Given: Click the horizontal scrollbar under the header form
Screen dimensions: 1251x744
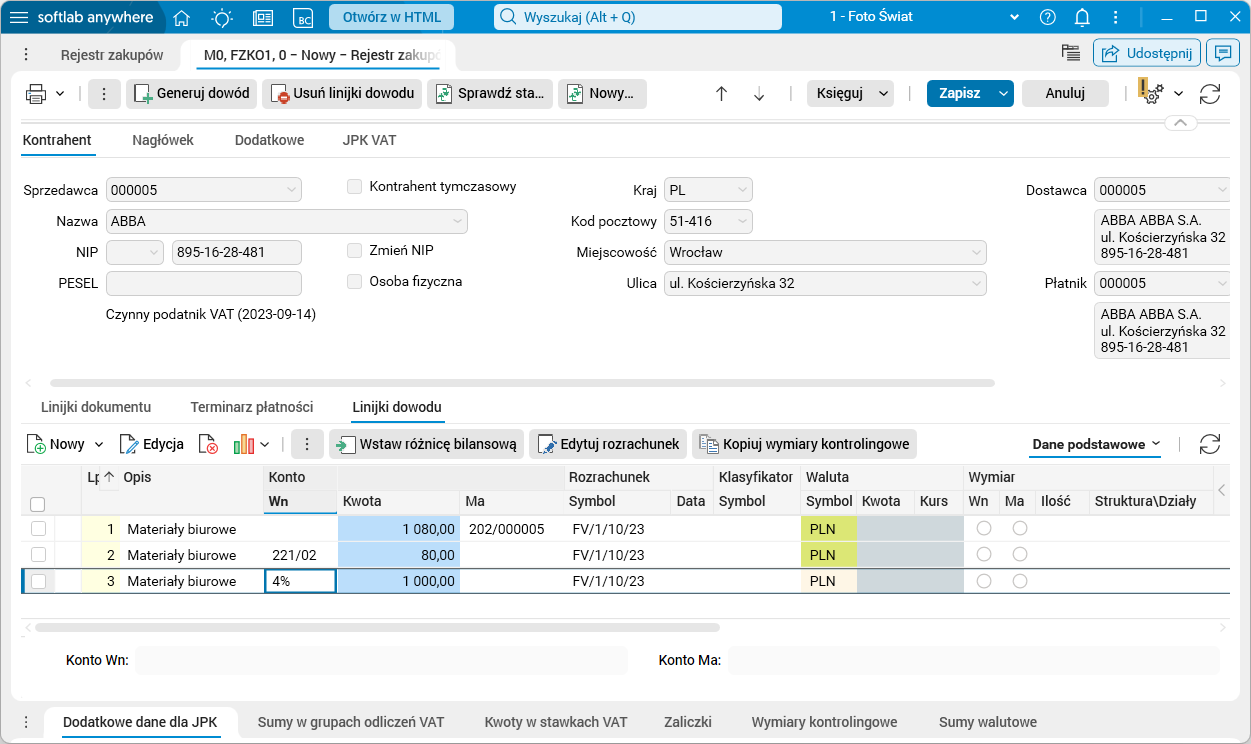Looking at the screenshot, I should 522,383.
